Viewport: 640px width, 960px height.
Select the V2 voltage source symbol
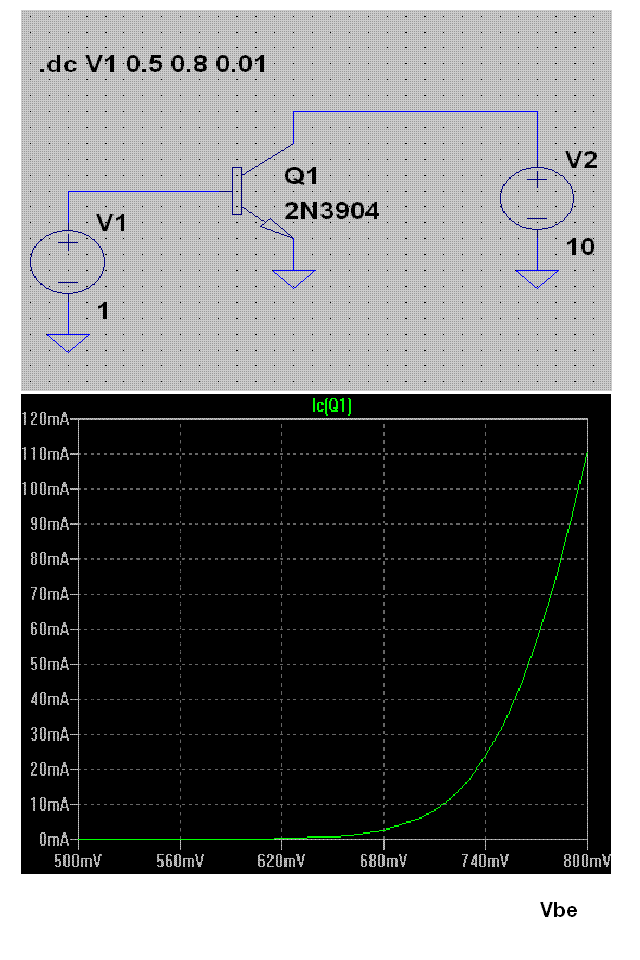click(x=537, y=198)
